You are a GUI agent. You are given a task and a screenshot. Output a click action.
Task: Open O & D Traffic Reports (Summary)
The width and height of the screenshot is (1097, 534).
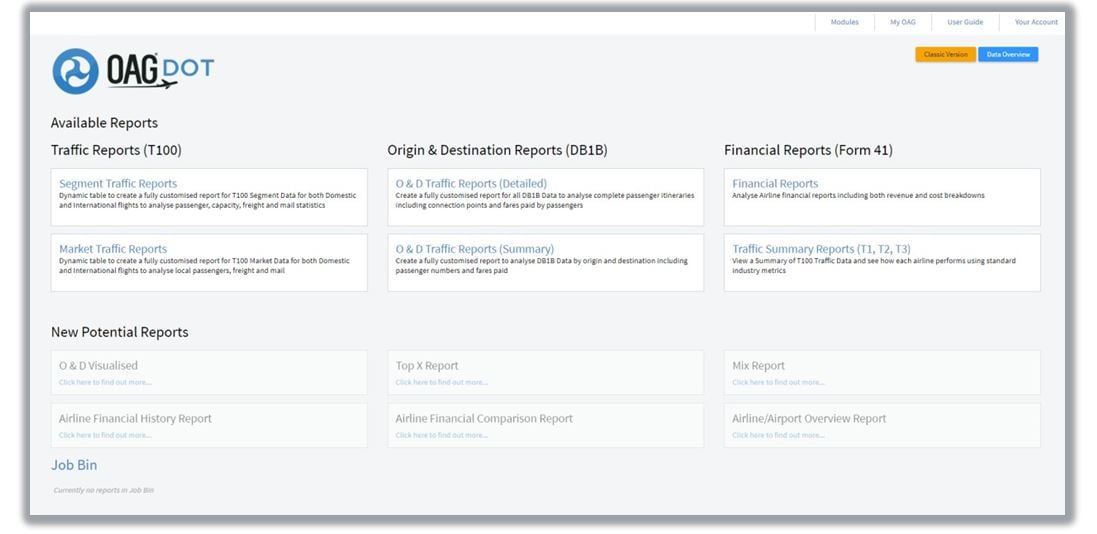(x=474, y=249)
